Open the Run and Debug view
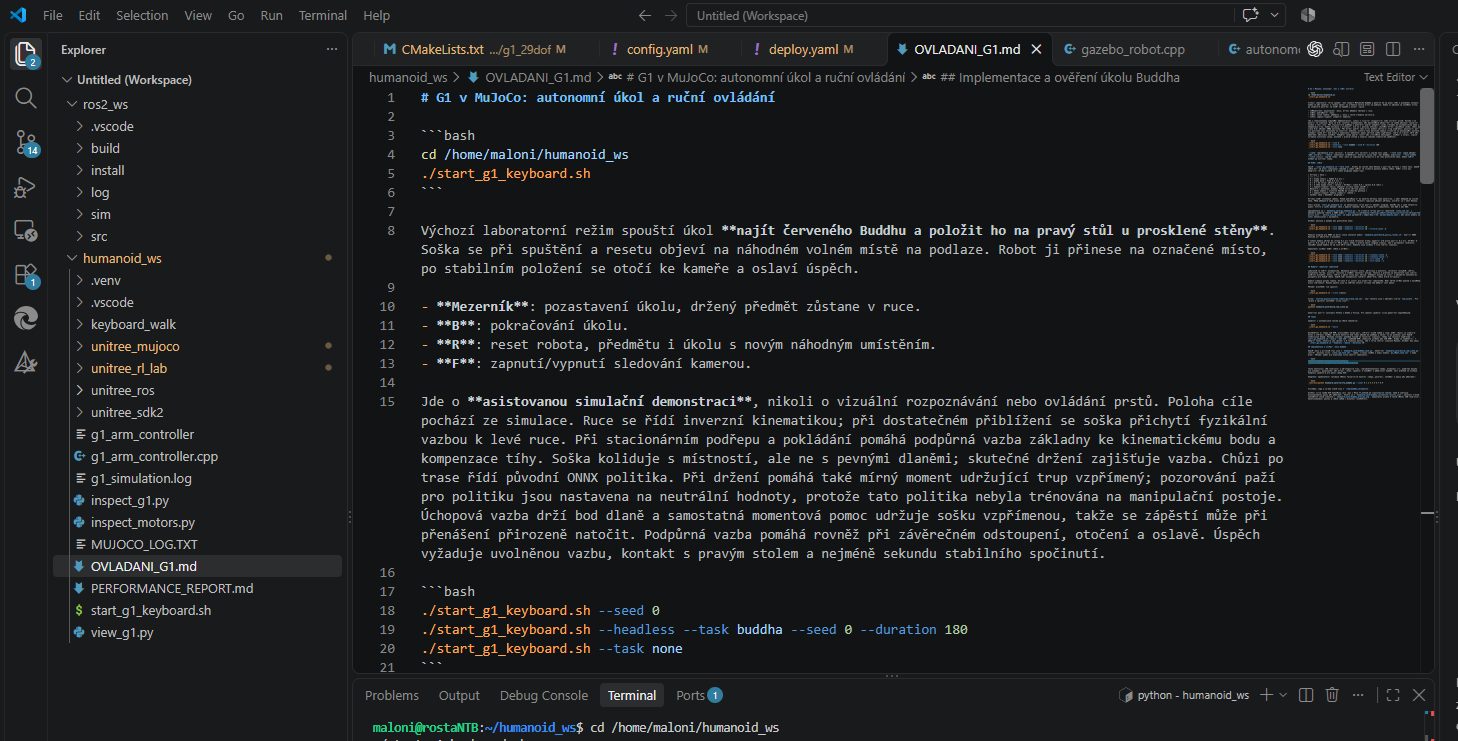This screenshot has height=741, width=1458. [x=26, y=187]
